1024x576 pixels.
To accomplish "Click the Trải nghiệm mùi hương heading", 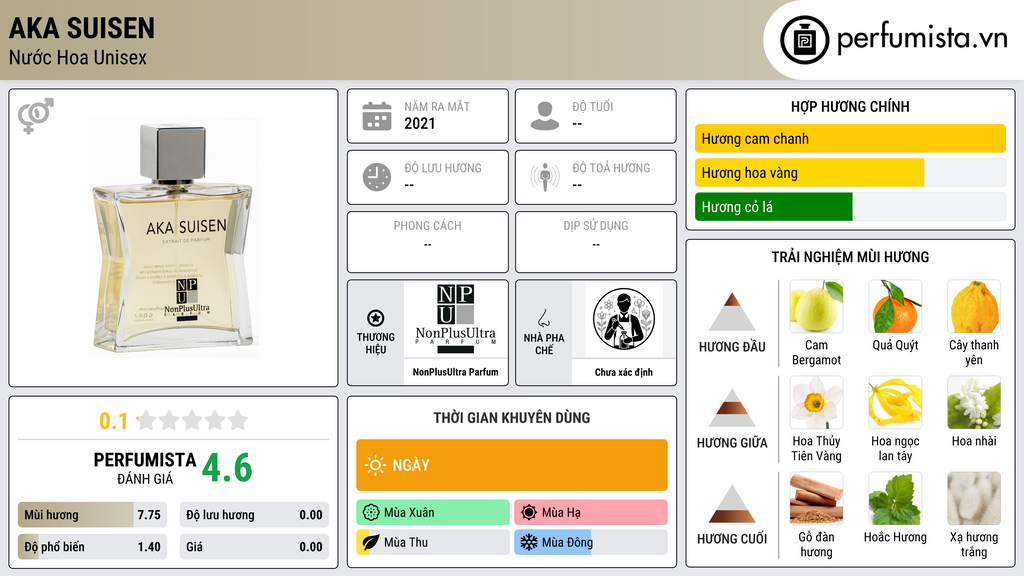I will tap(850, 257).
